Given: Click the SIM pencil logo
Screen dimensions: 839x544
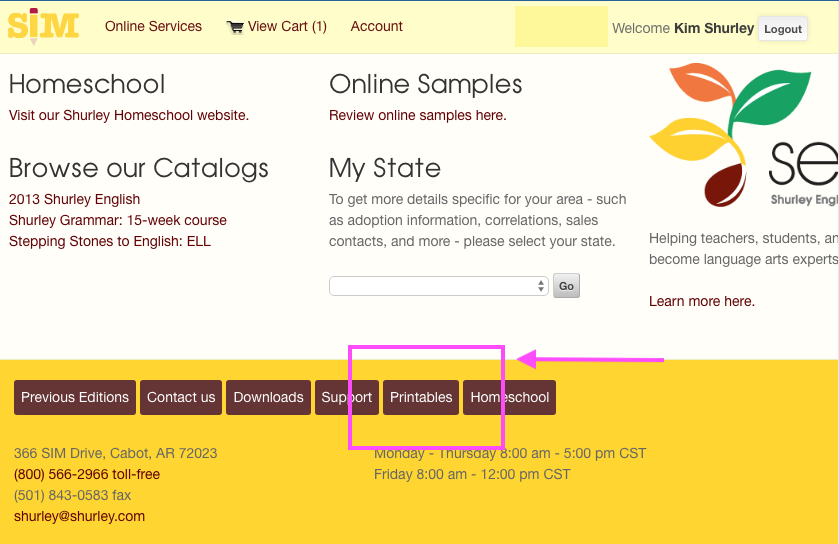Looking at the screenshot, I should click(43, 26).
